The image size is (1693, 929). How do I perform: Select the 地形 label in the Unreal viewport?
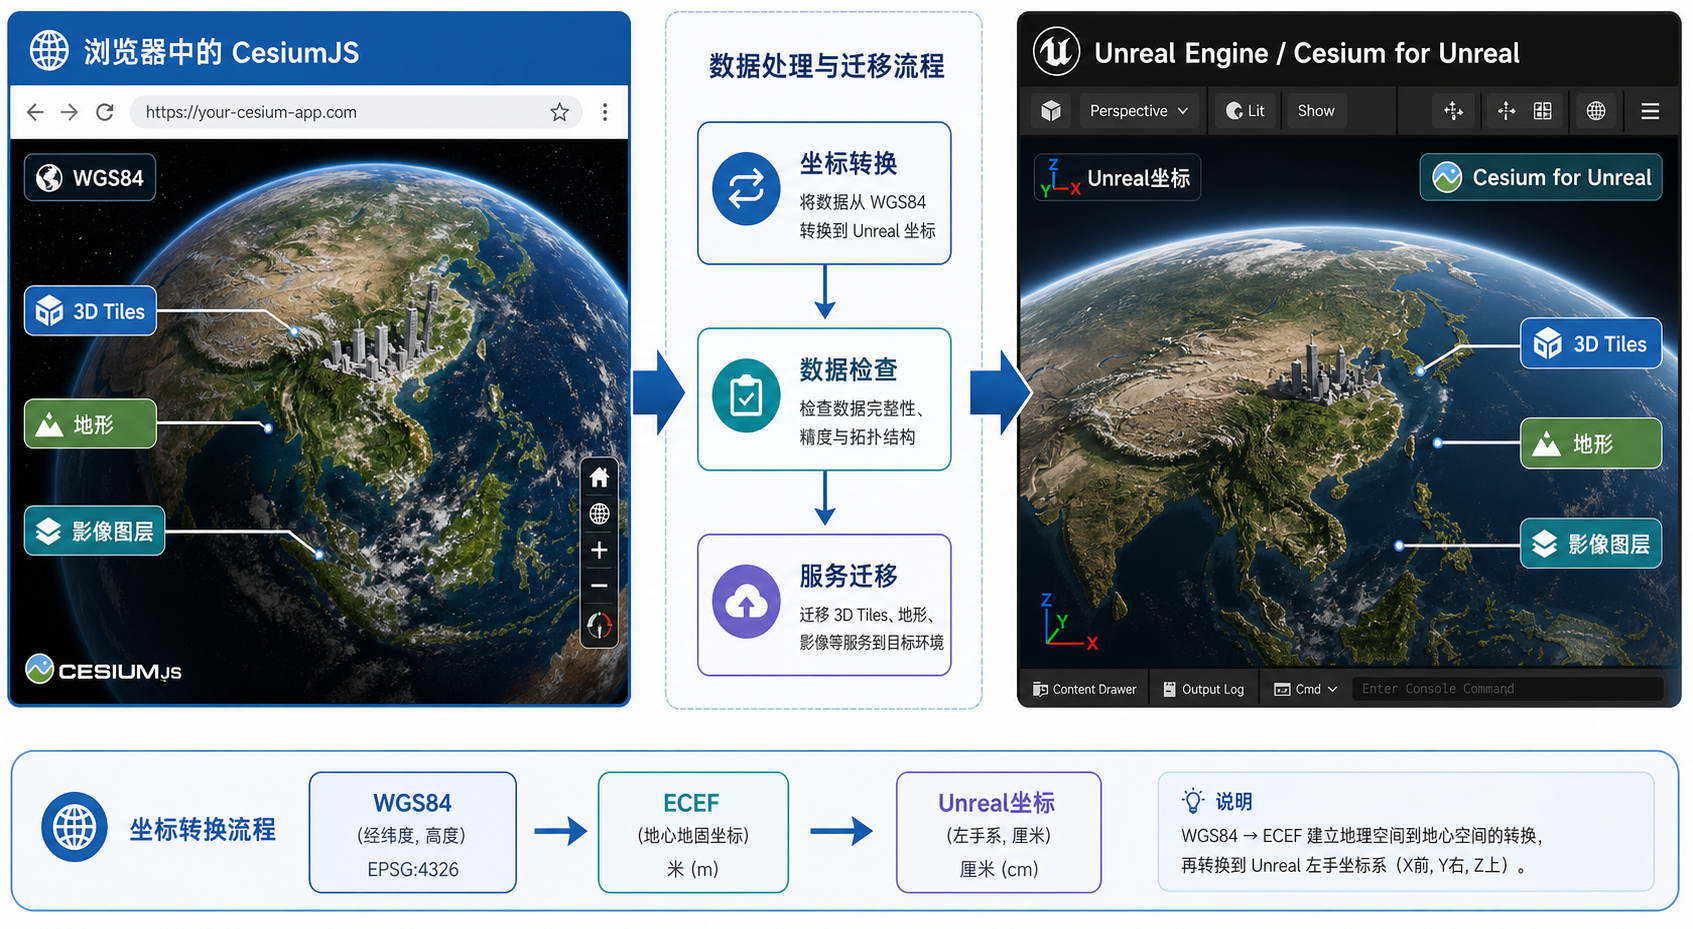click(1591, 443)
